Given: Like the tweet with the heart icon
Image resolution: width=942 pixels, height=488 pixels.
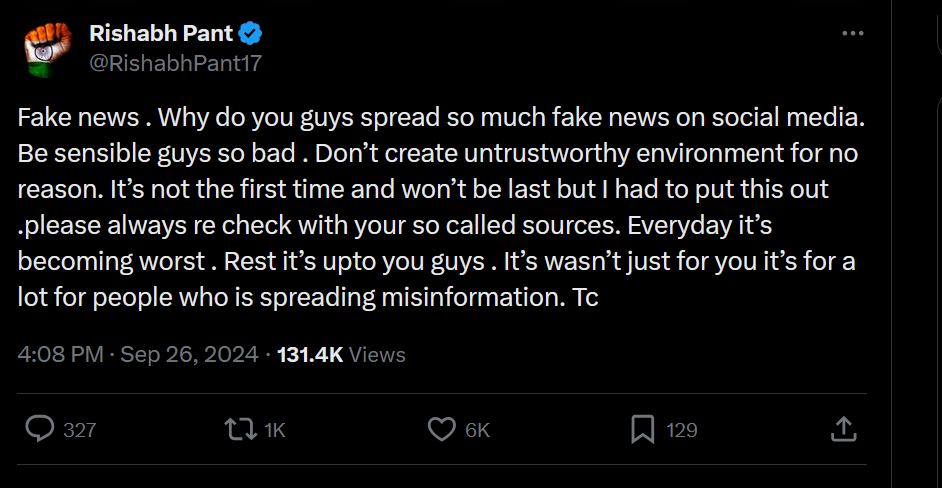Looking at the screenshot, I should pyautogui.click(x=441, y=429).
